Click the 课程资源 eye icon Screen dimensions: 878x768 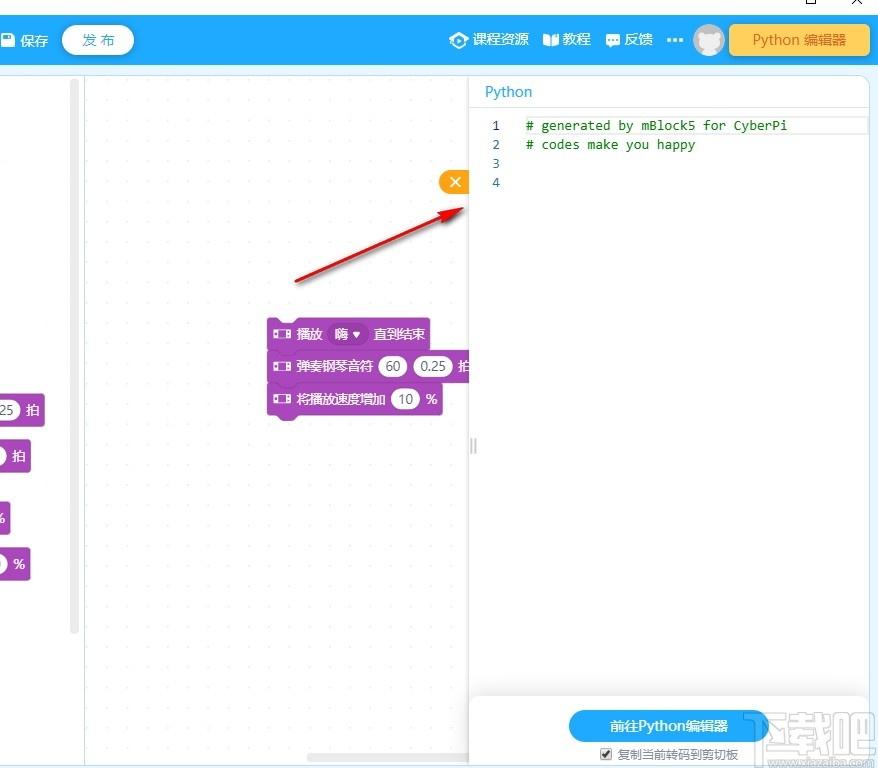click(458, 40)
